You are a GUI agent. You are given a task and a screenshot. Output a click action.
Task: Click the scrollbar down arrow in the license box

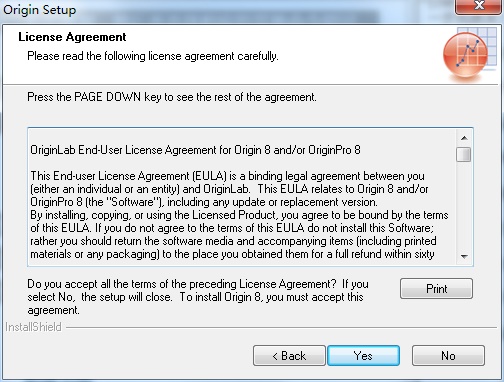[x=464, y=256]
